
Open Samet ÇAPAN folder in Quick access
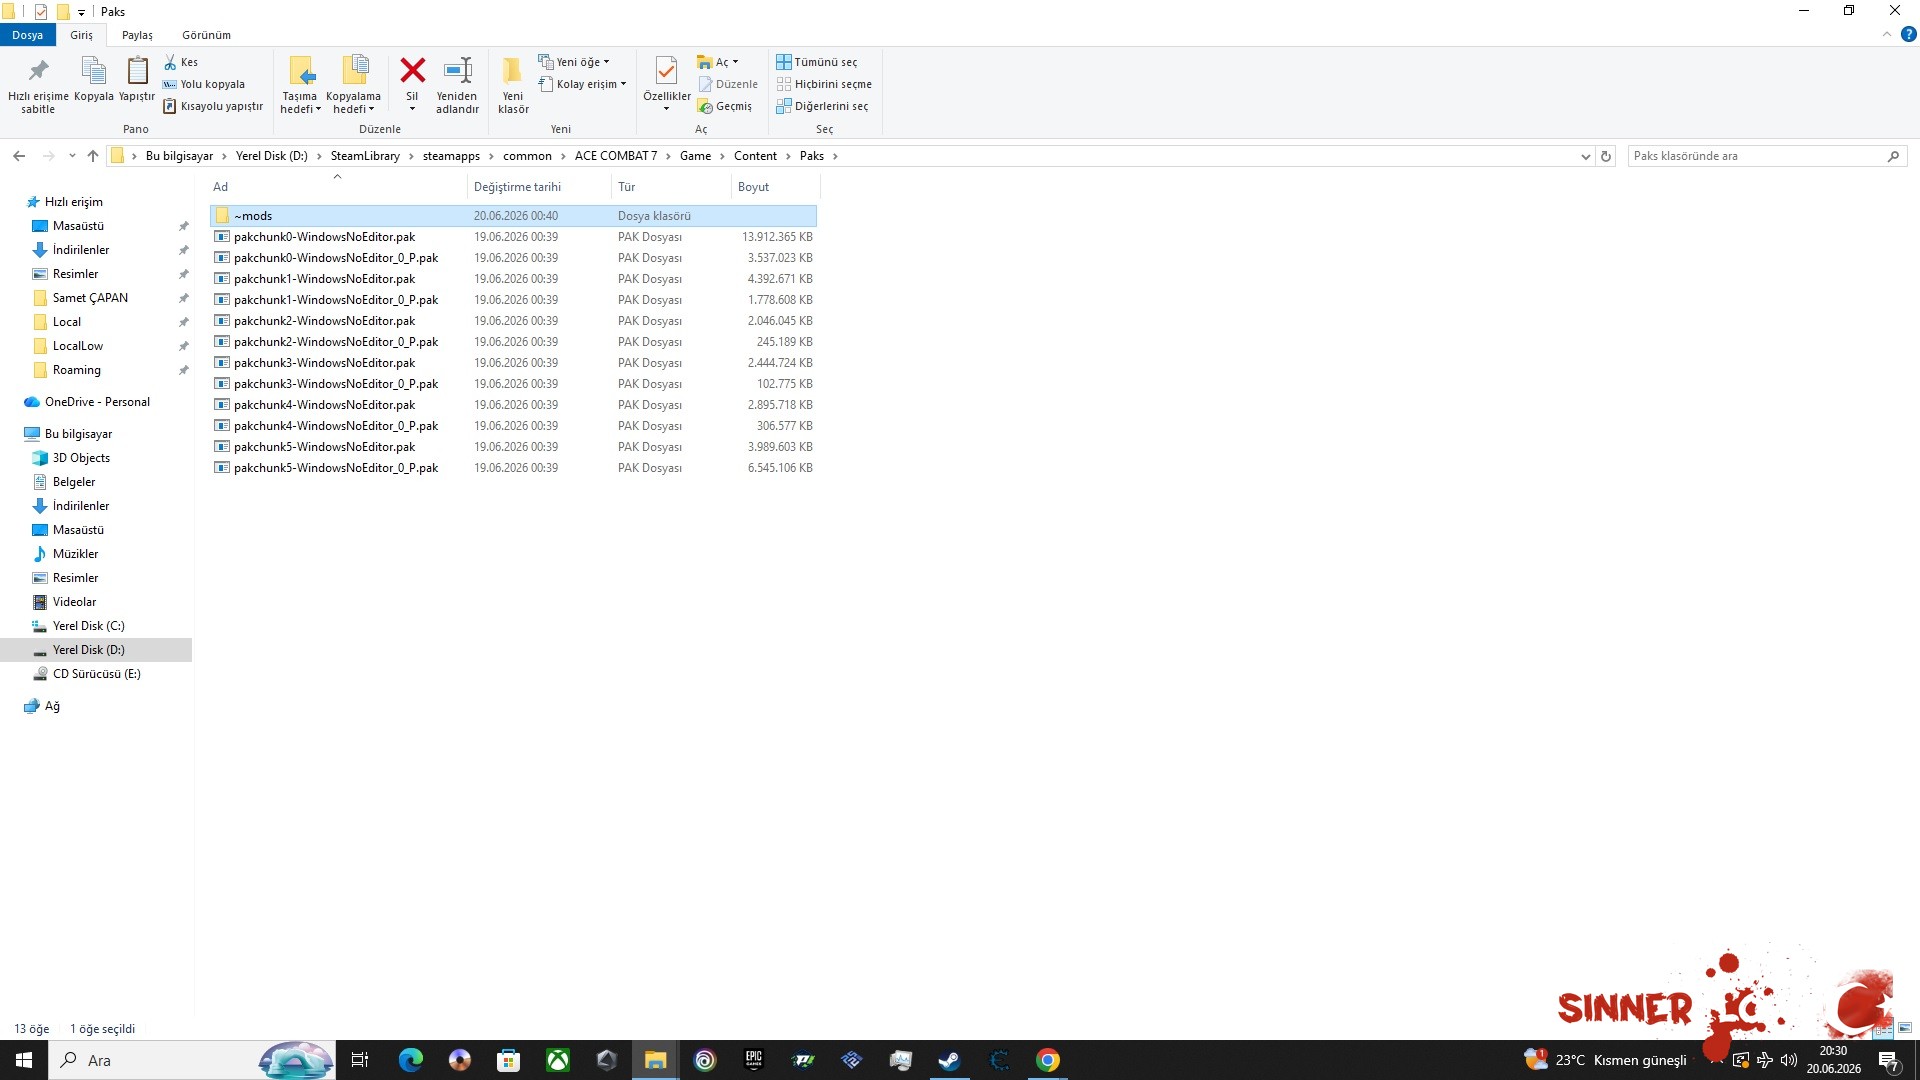(90, 298)
